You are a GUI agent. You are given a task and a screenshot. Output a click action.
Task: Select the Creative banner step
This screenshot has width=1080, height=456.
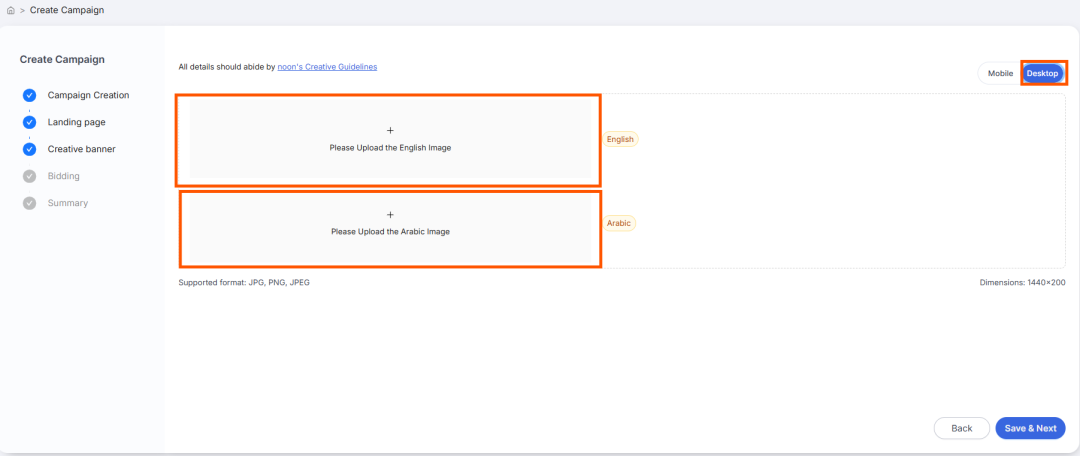click(x=81, y=149)
